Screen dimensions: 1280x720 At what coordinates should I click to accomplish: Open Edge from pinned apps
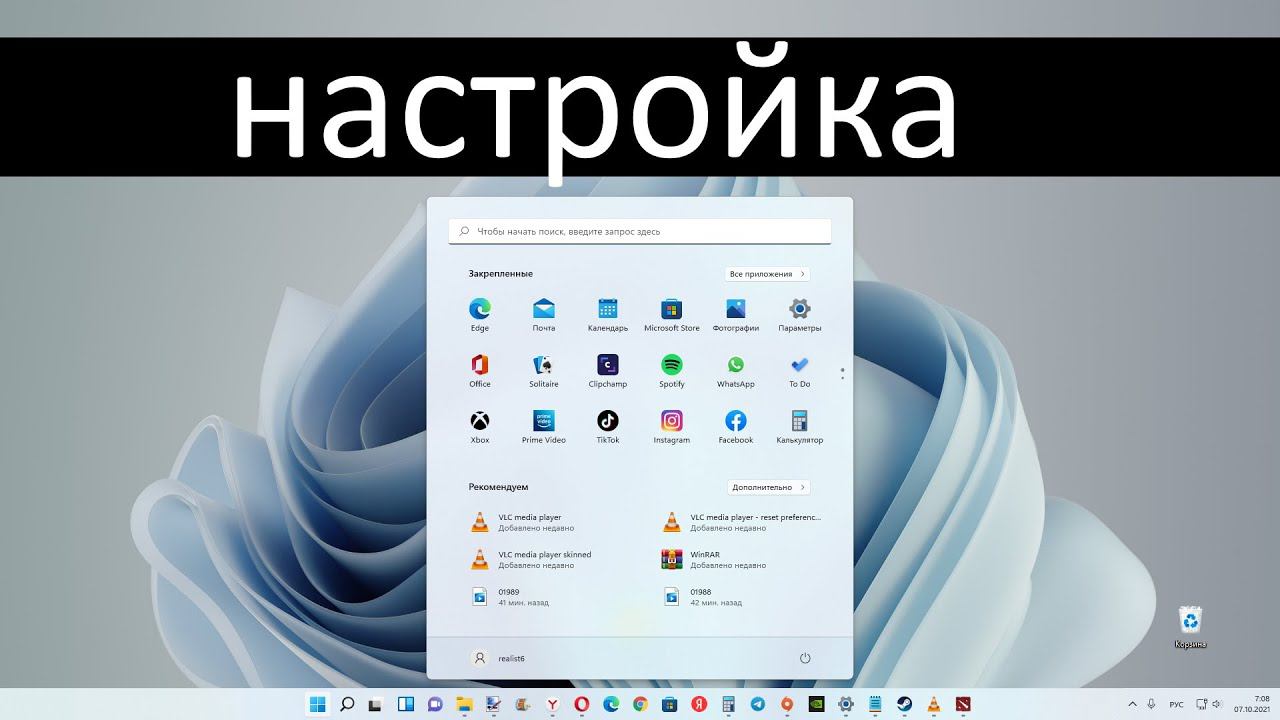(480, 314)
